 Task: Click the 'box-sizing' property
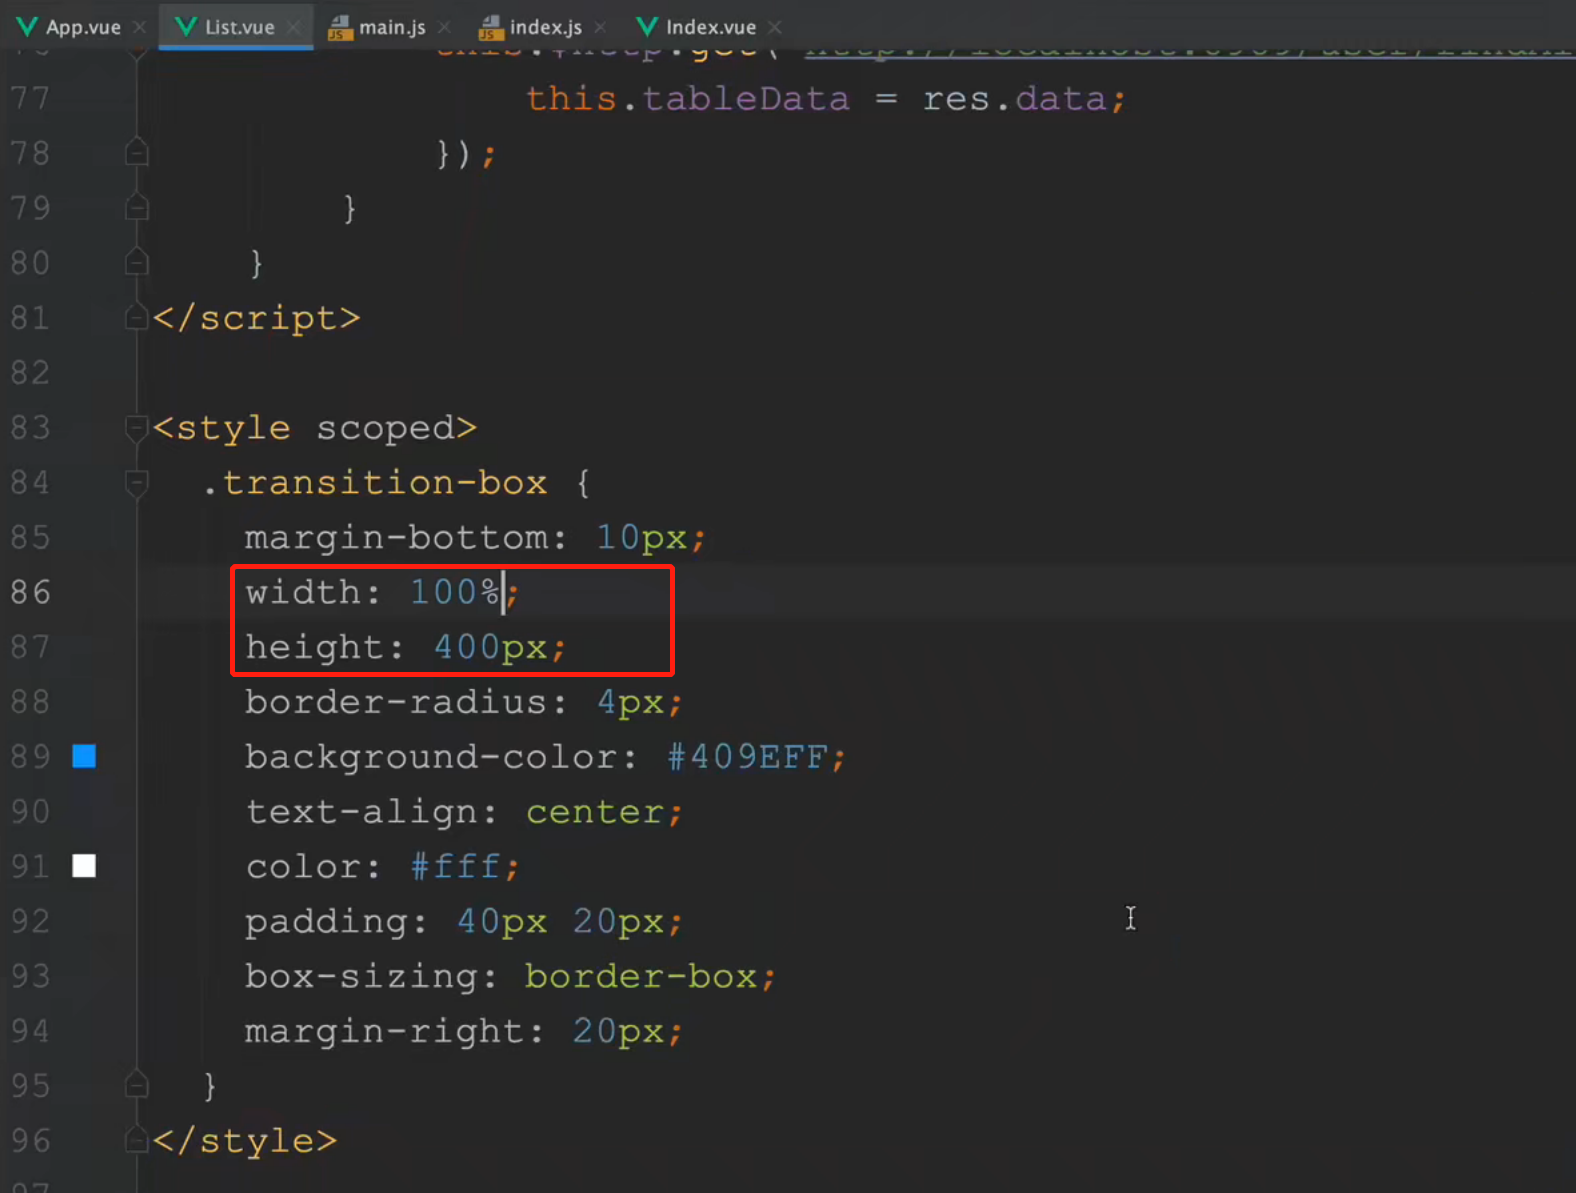pyautogui.click(x=362, y=976)
